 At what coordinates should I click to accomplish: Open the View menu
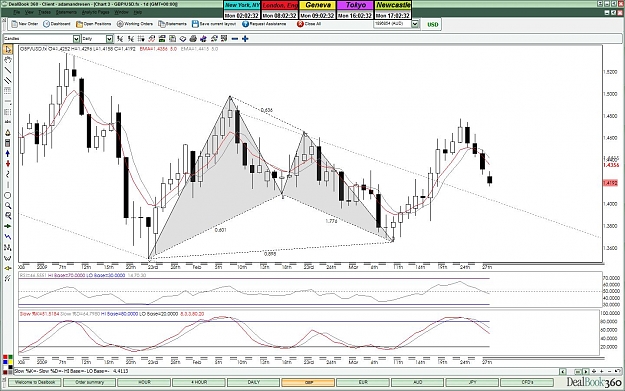[29, 12]
